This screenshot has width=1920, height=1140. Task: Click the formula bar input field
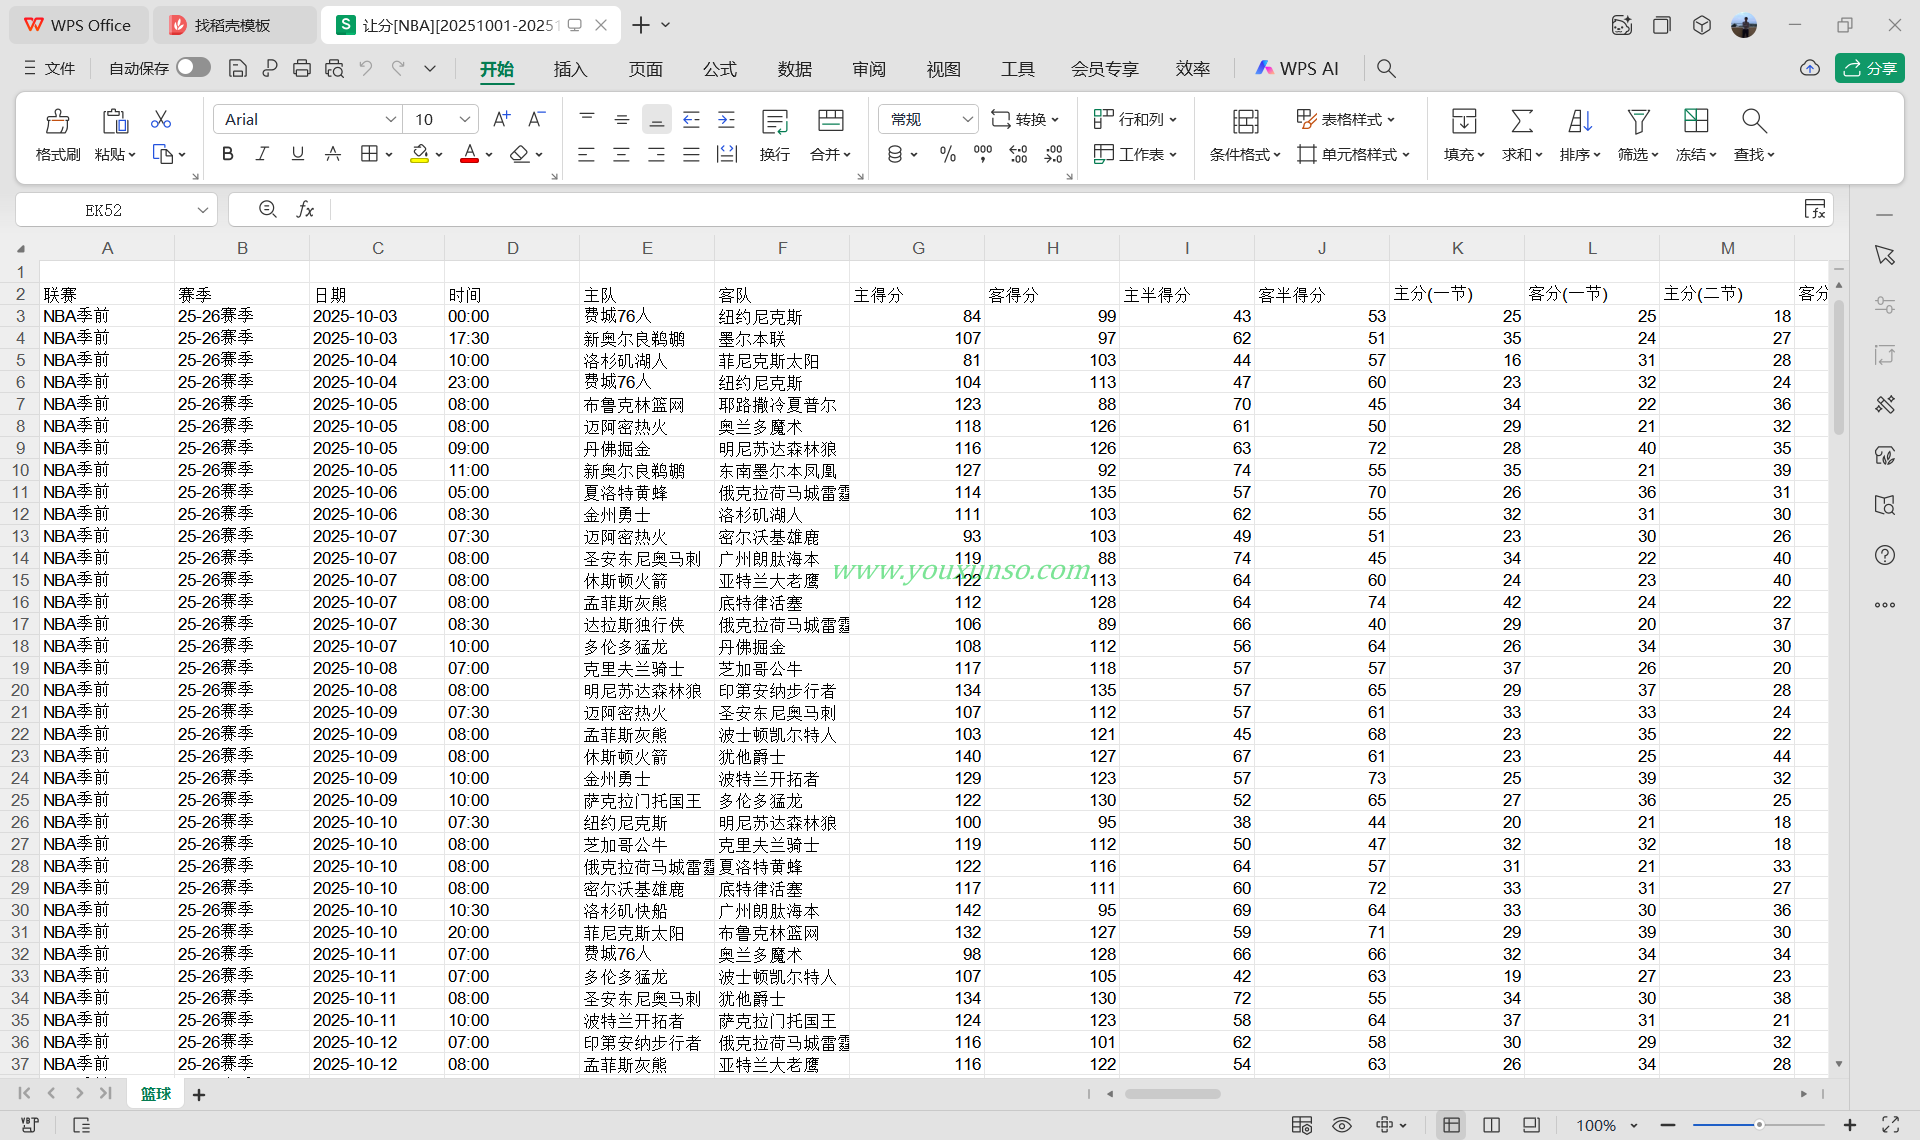1065,209
